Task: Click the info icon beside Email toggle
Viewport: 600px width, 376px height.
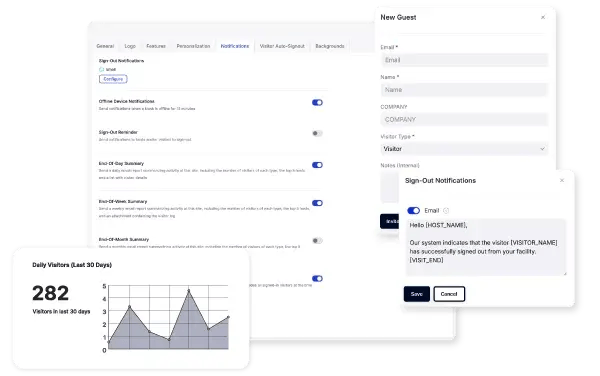Action: [x=446, y=210]
